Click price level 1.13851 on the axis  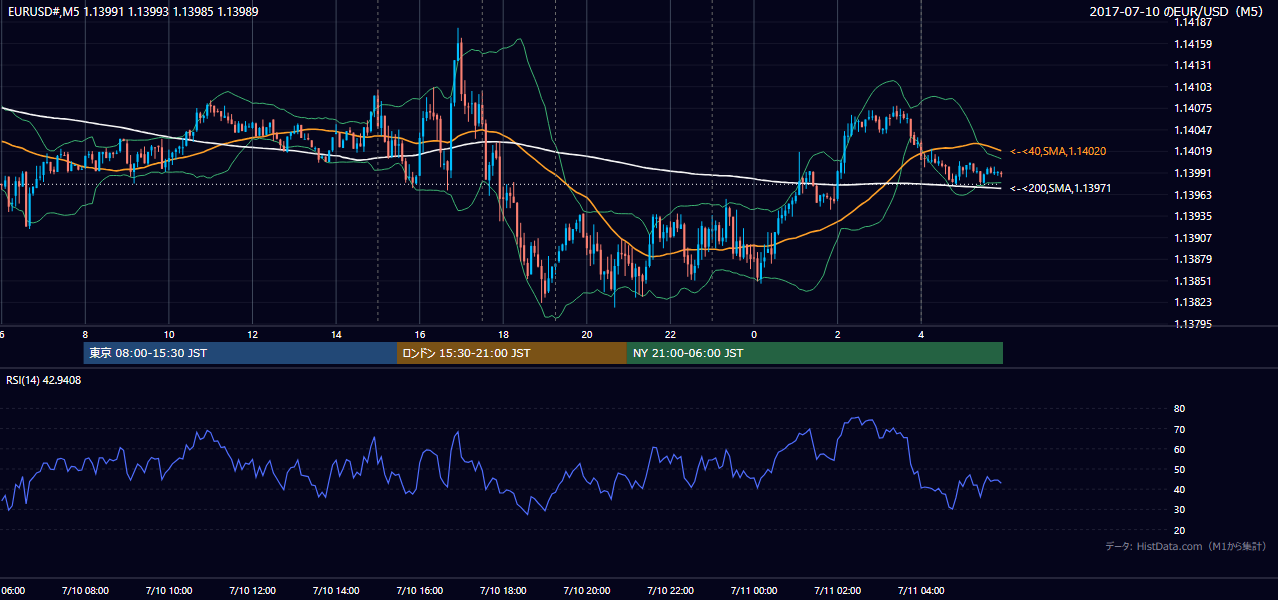point(1192,281)
